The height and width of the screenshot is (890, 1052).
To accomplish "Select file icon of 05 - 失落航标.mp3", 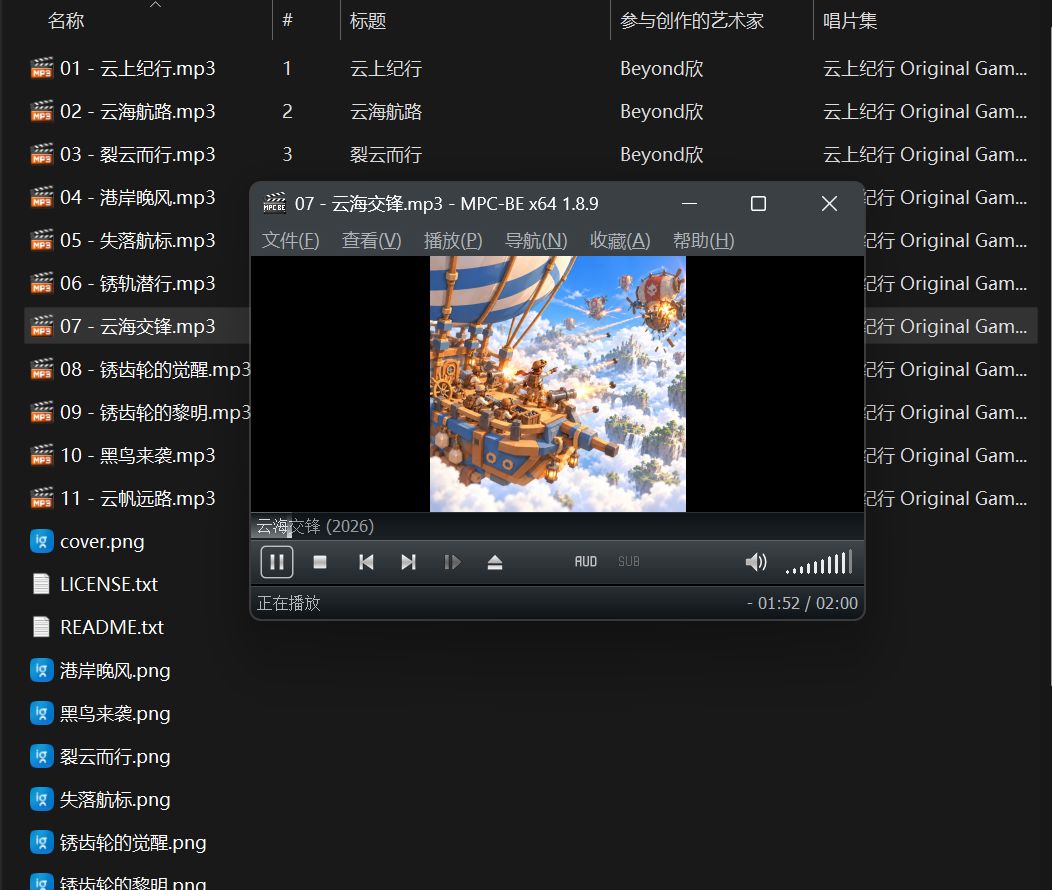I will (x=42, y=240).
